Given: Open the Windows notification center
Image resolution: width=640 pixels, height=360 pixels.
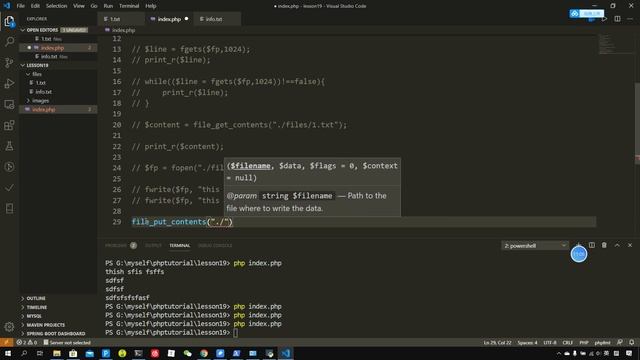Looking at the screenshot, I should click(629, 353).
